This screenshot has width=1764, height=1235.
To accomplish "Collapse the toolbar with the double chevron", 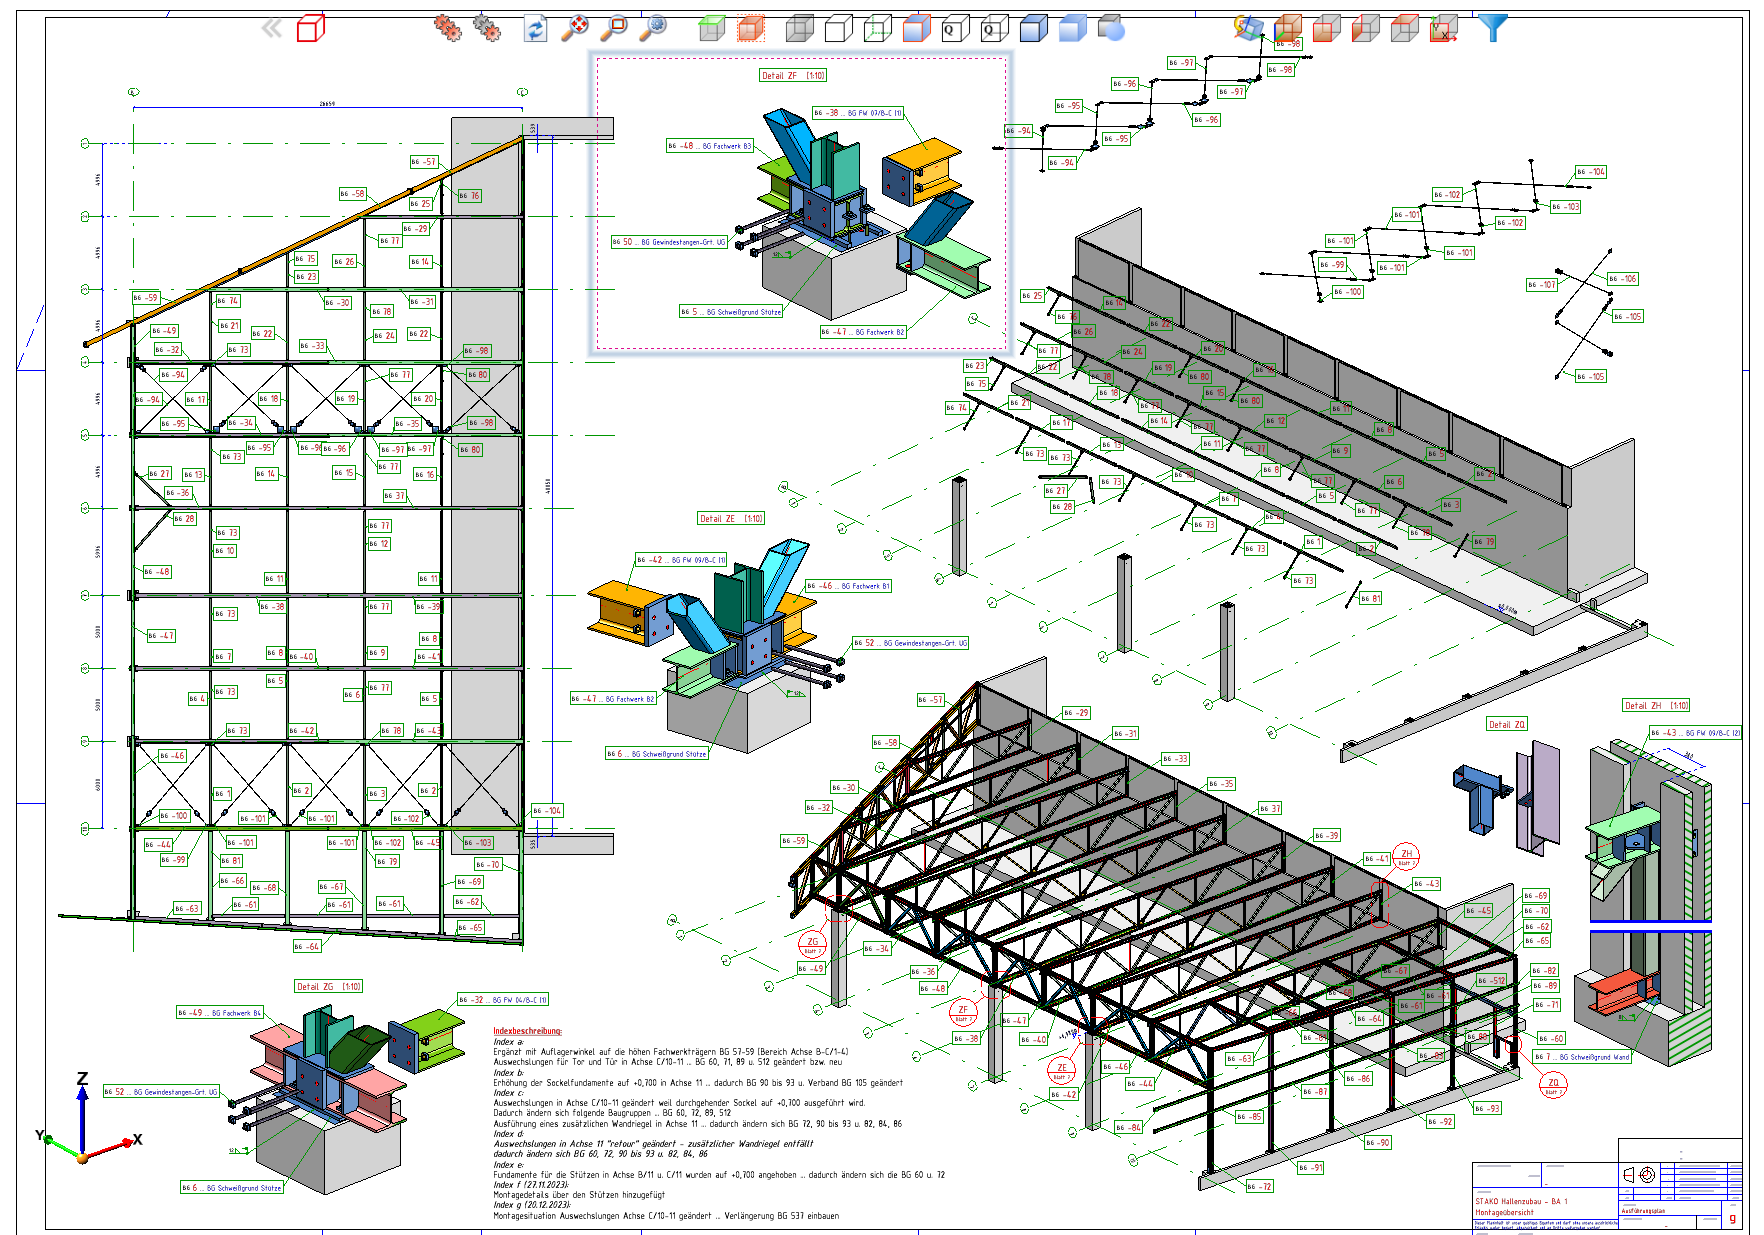I will click(271, 27).
